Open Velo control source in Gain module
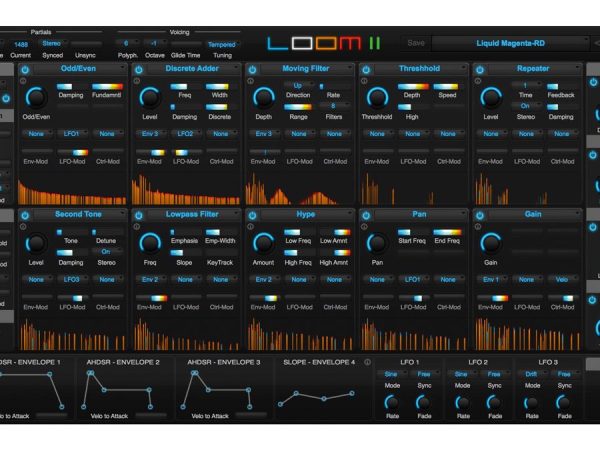 562,279
